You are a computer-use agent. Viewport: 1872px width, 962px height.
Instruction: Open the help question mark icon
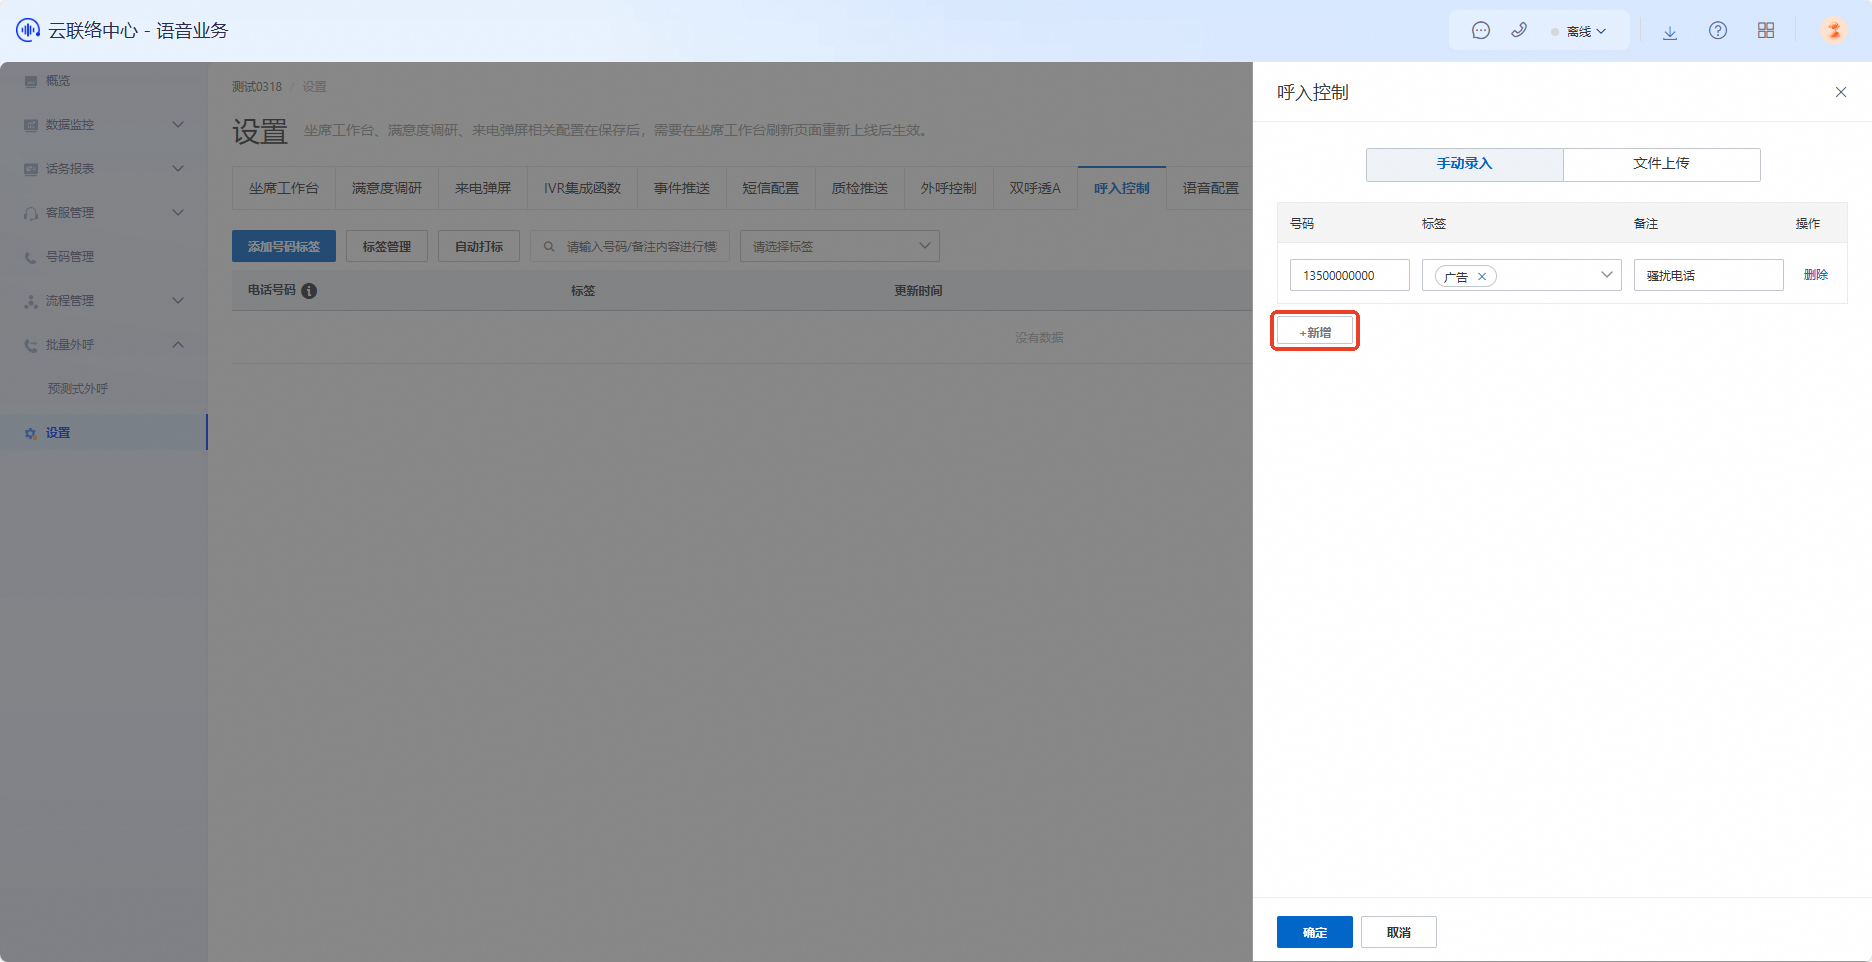1718,31
